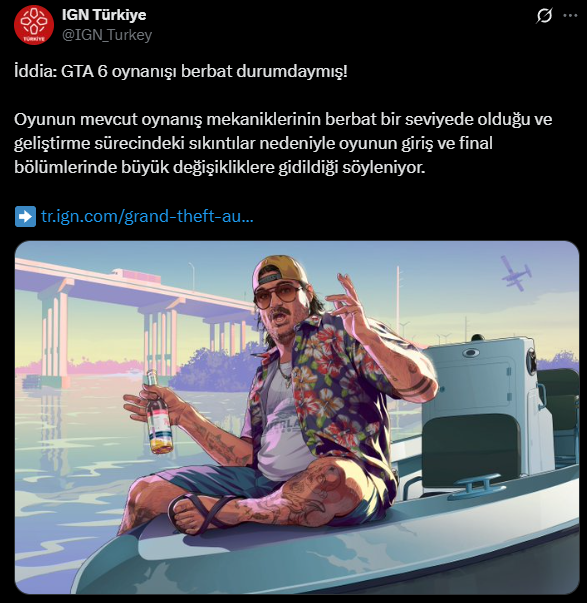Click the IGN Türkiye display name
This screenshot has height=603, width=587.
tap(104, 15)
